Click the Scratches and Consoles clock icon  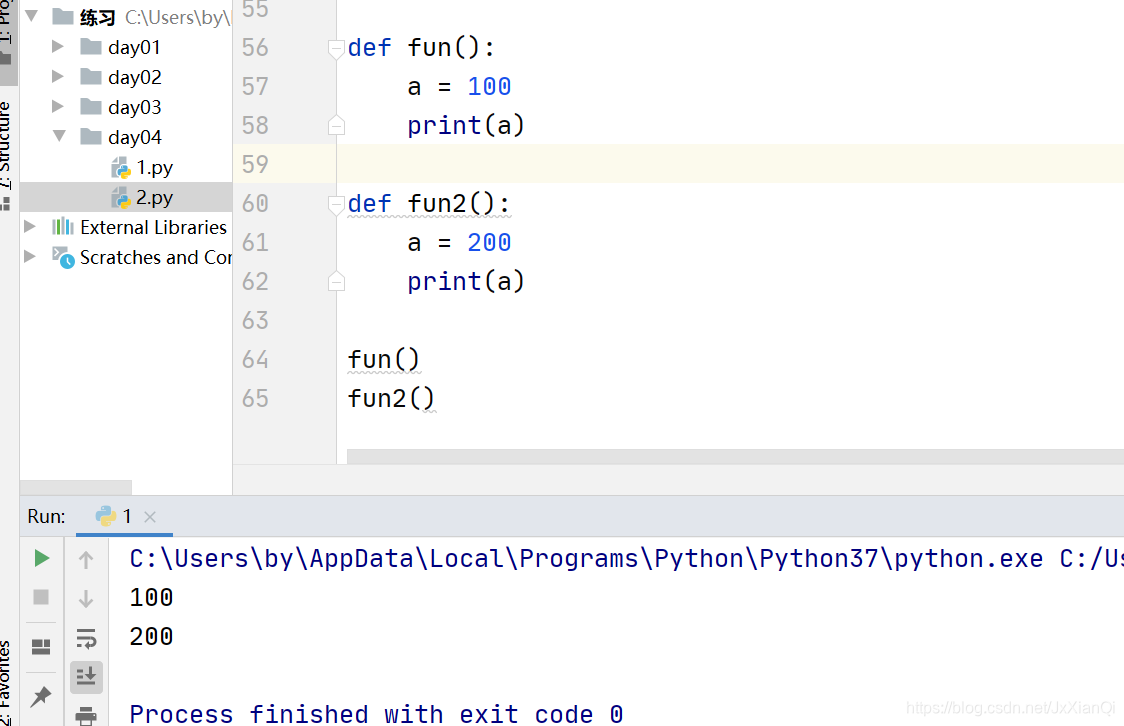pyautogui.click(x=63, y=257)
